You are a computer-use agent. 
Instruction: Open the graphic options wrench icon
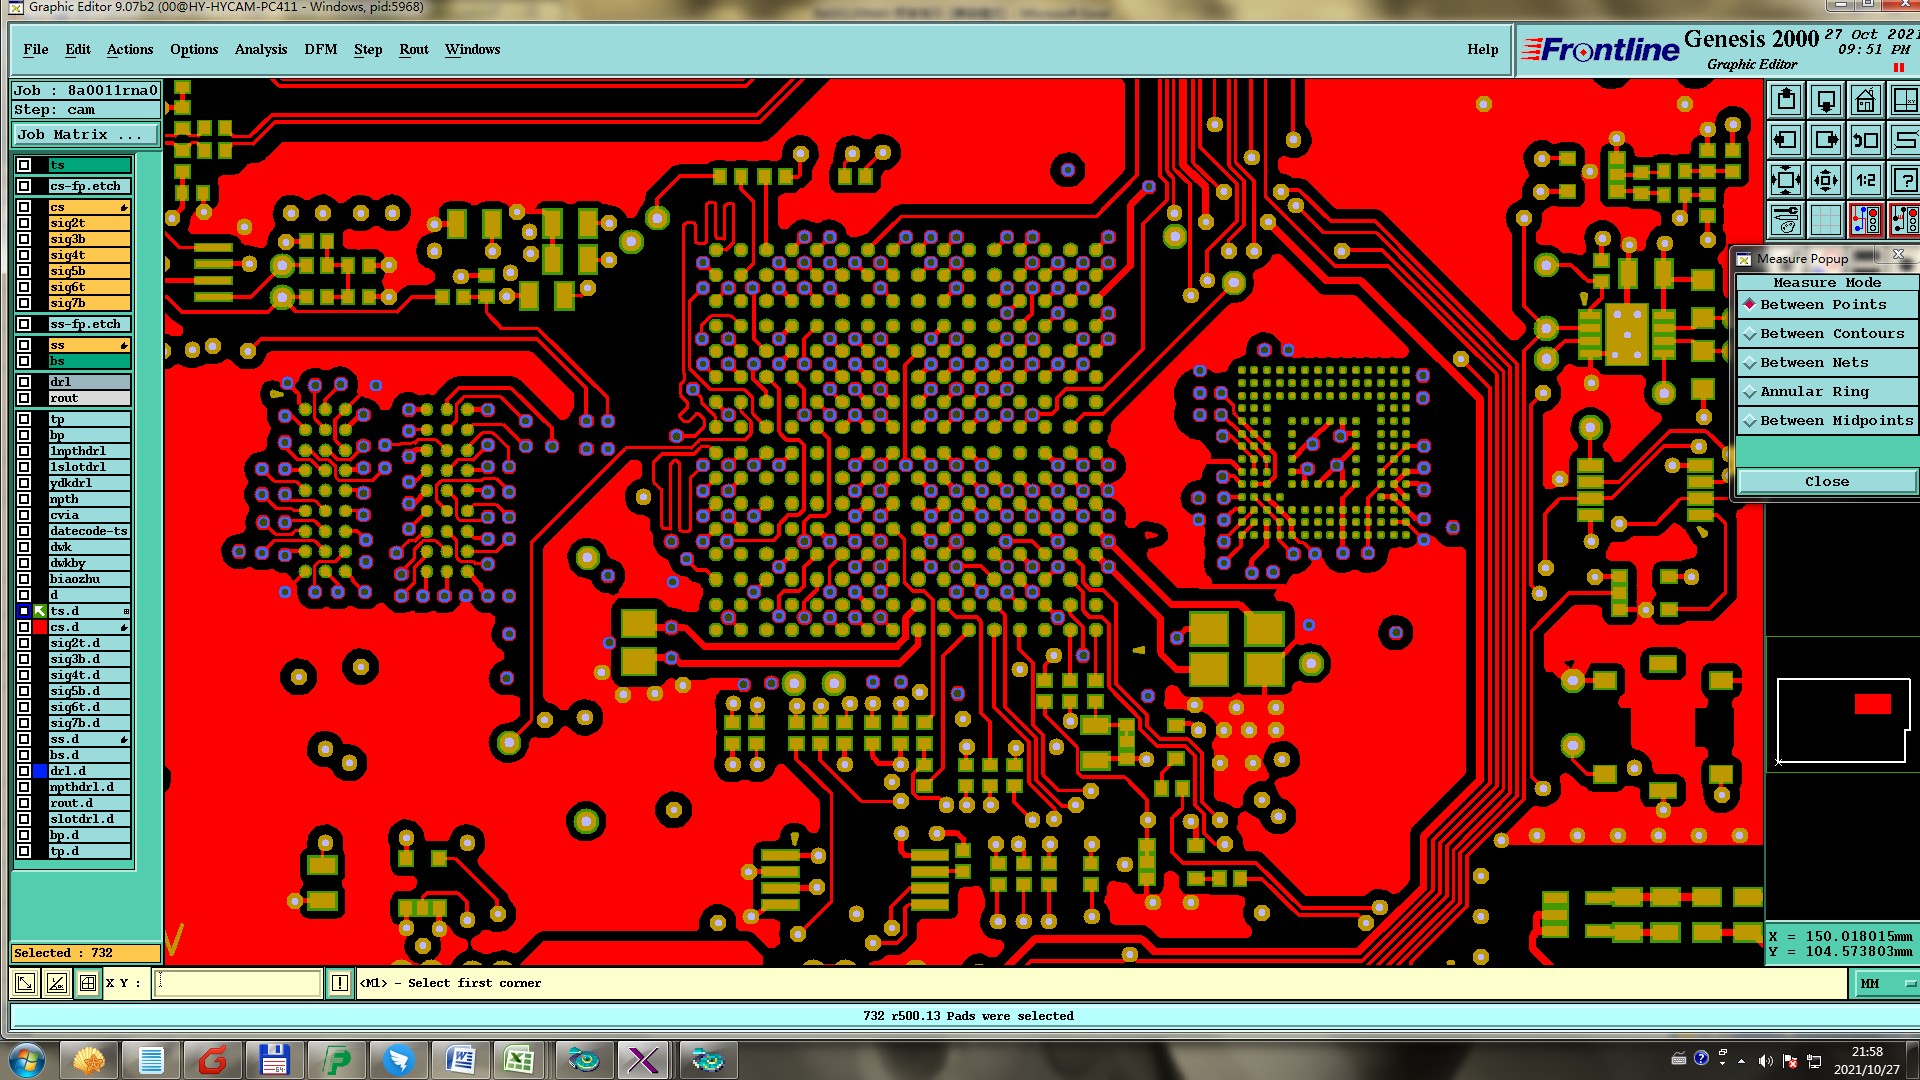tap(1786, 220)
